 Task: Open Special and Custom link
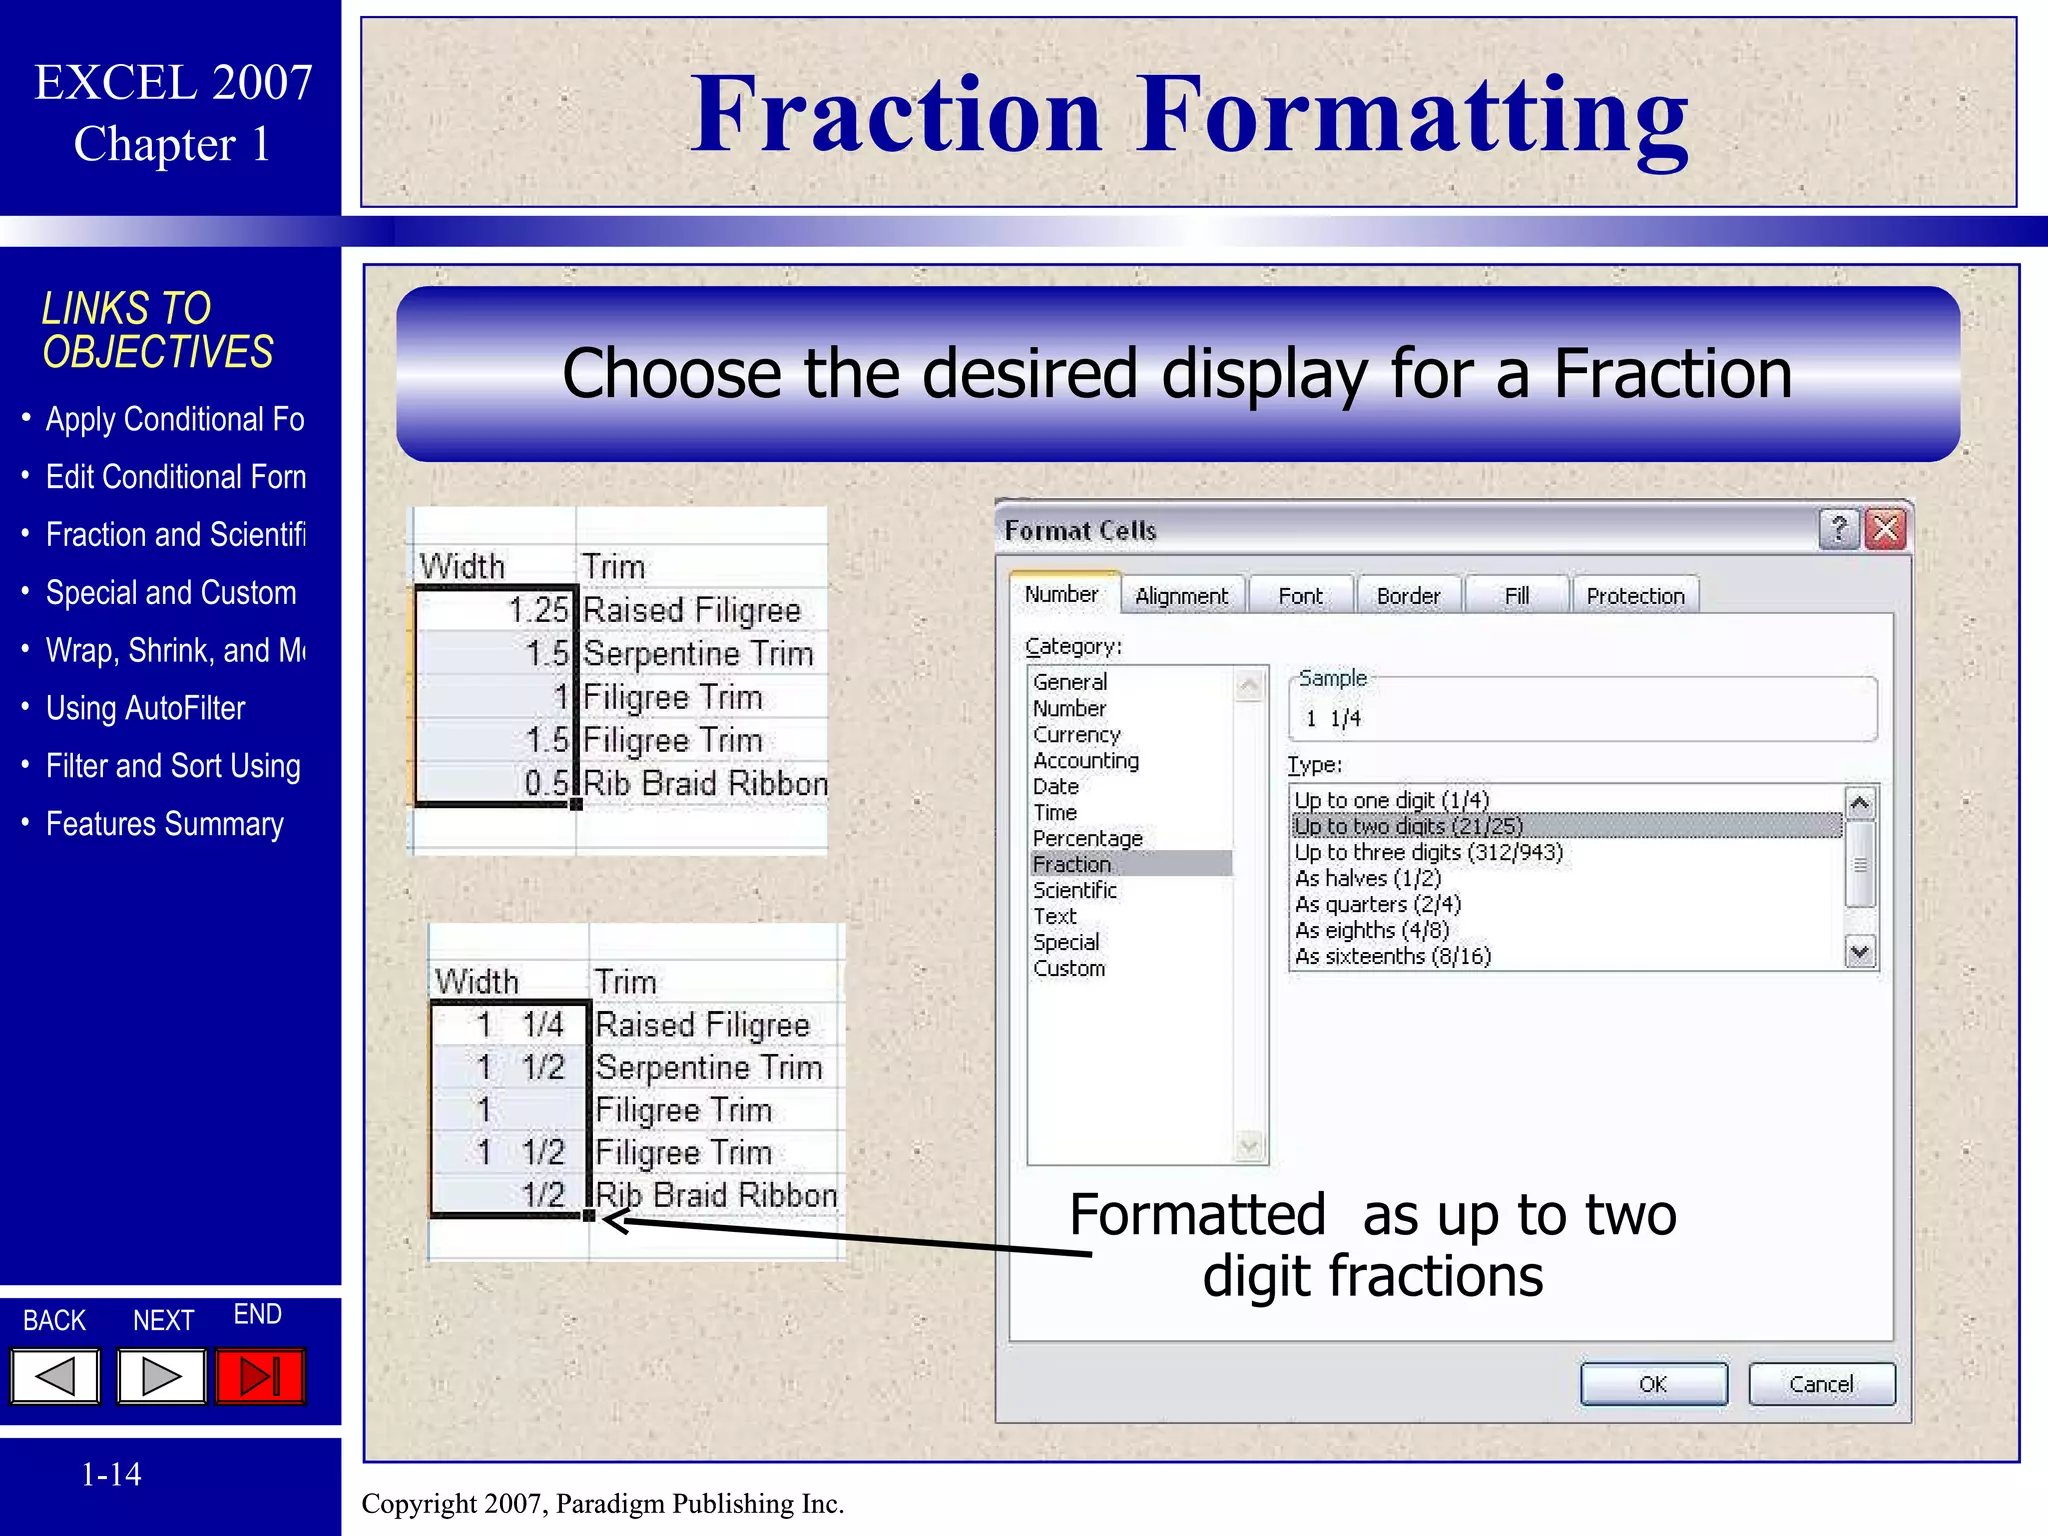click(171, 593)
